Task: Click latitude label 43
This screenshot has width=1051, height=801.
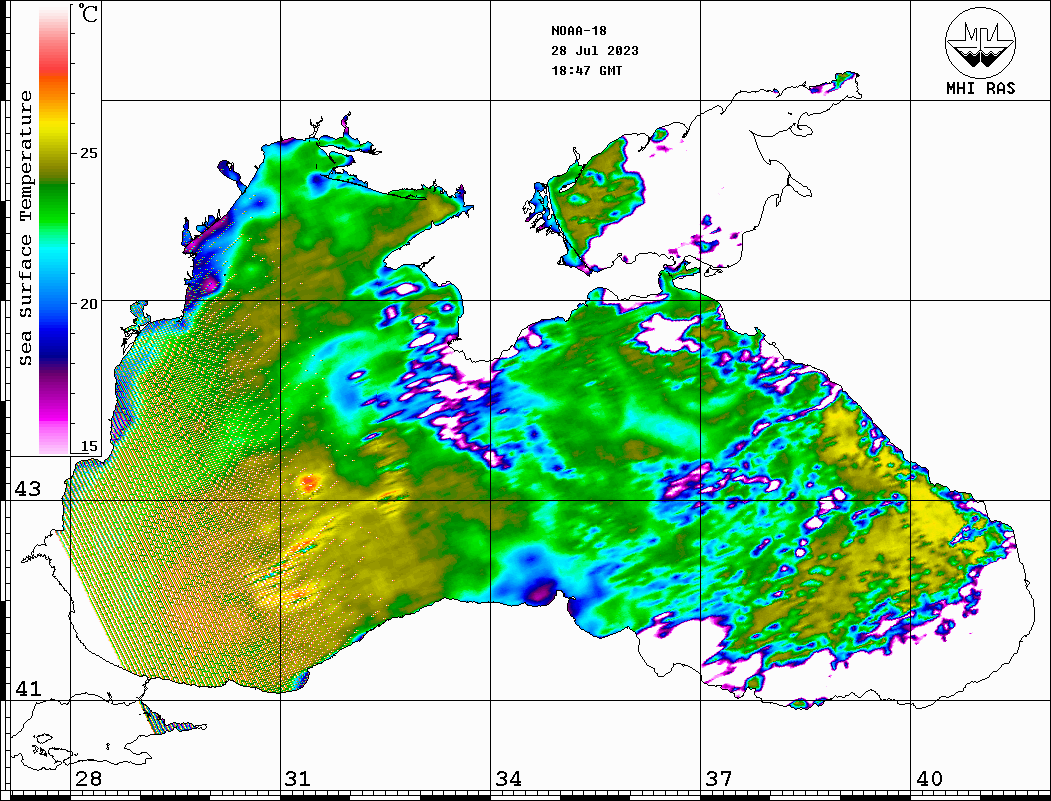Action: pos(27,489)
